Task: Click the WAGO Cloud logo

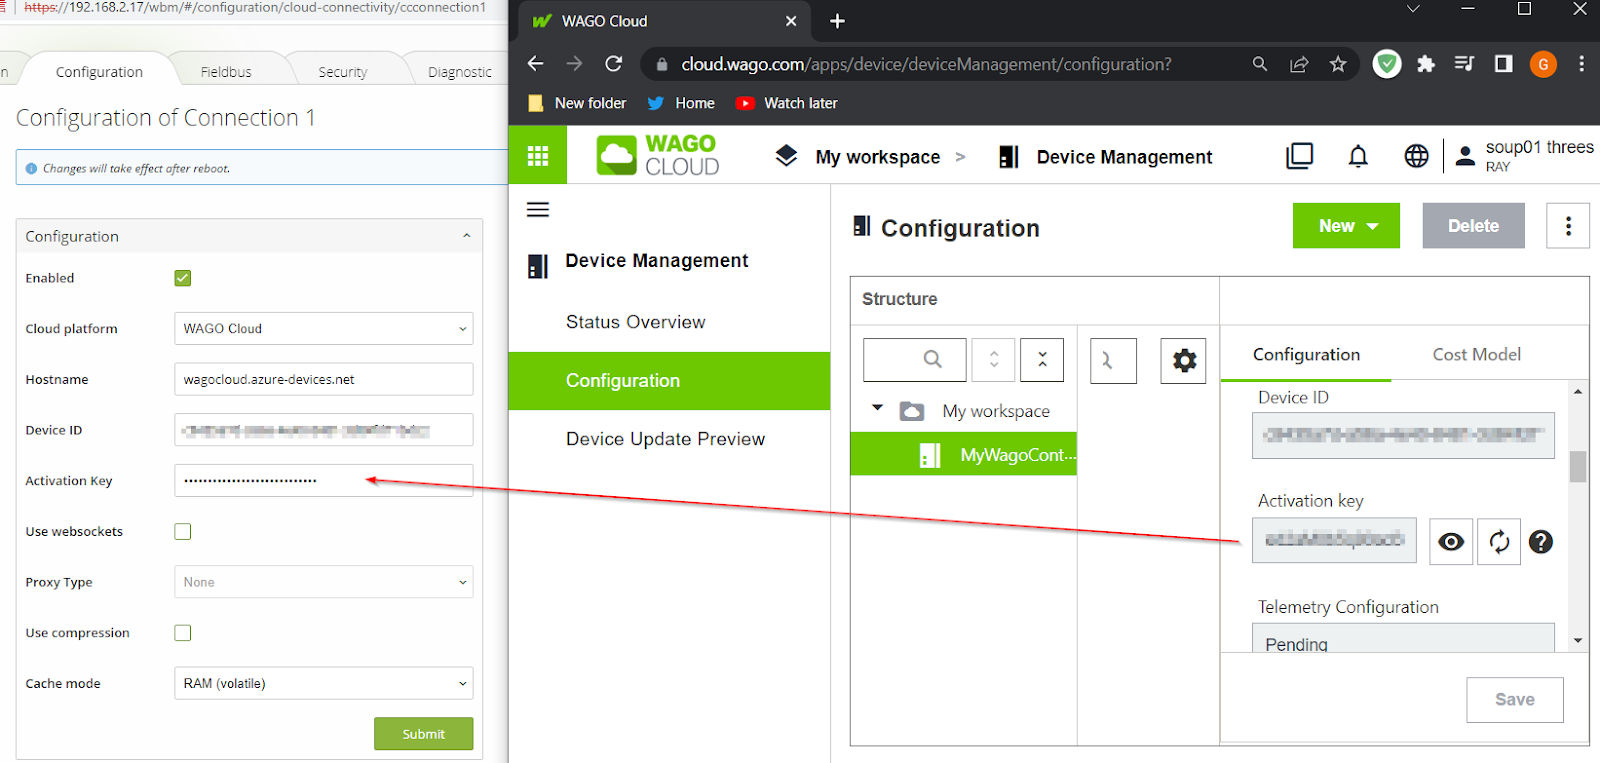Action: 658,156
